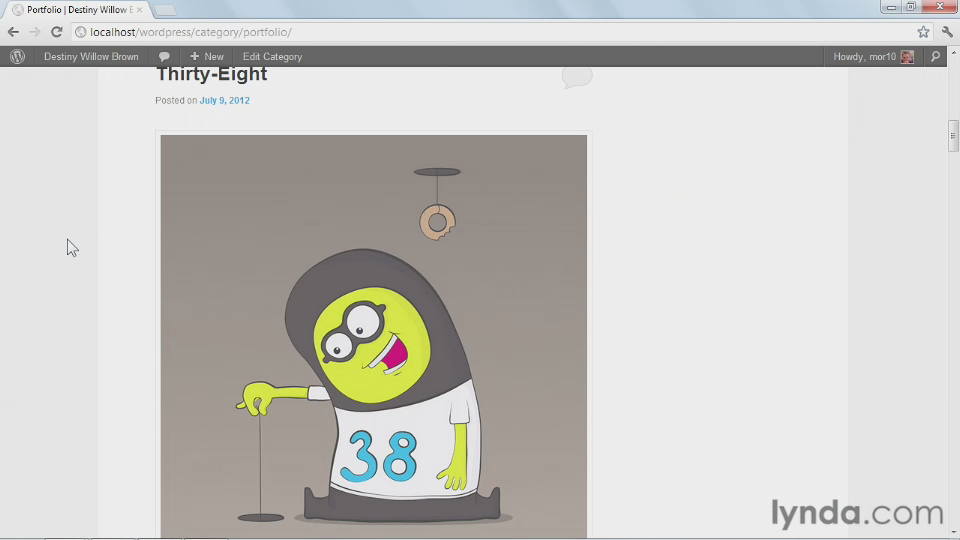Open the Destiny Willow Brown site menu
Image resolution: width=960 pixels, height=540 pixels.
click(91, 56)
